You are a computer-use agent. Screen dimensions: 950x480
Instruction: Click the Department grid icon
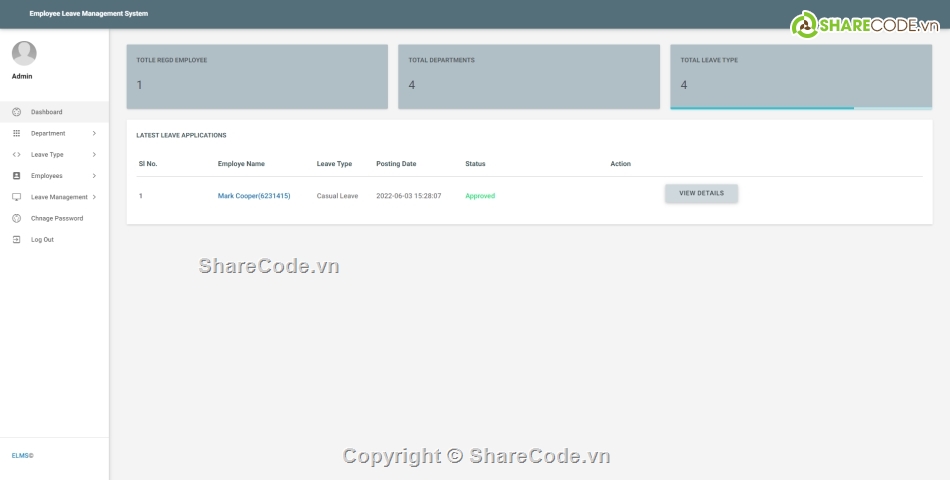coord(17,133)
